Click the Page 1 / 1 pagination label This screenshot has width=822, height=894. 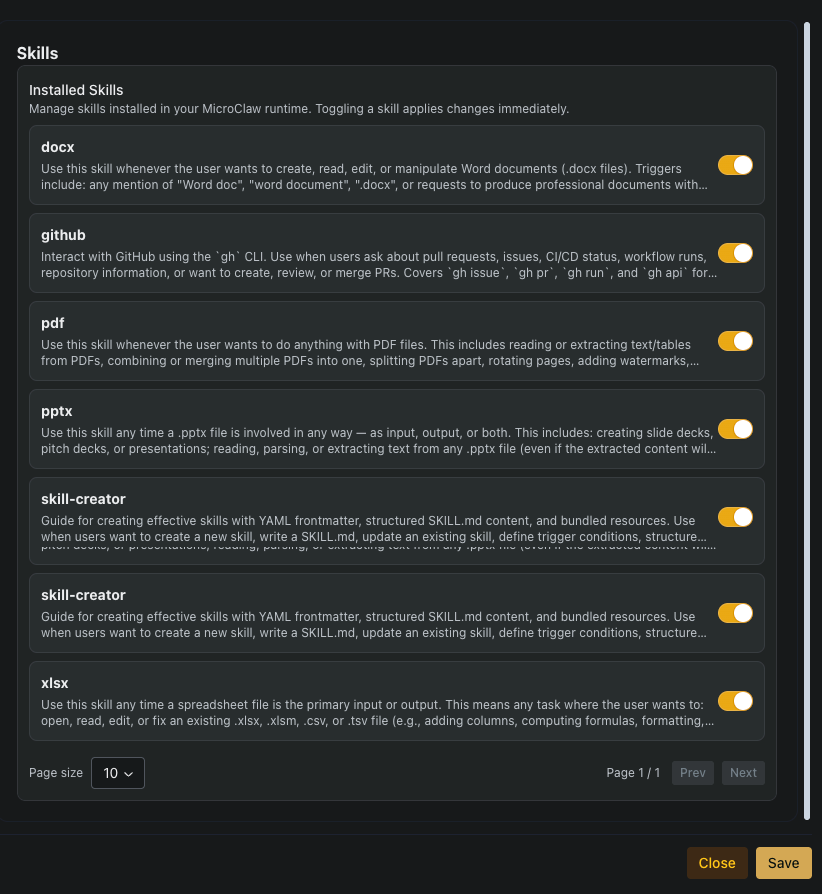coord(633,772)
